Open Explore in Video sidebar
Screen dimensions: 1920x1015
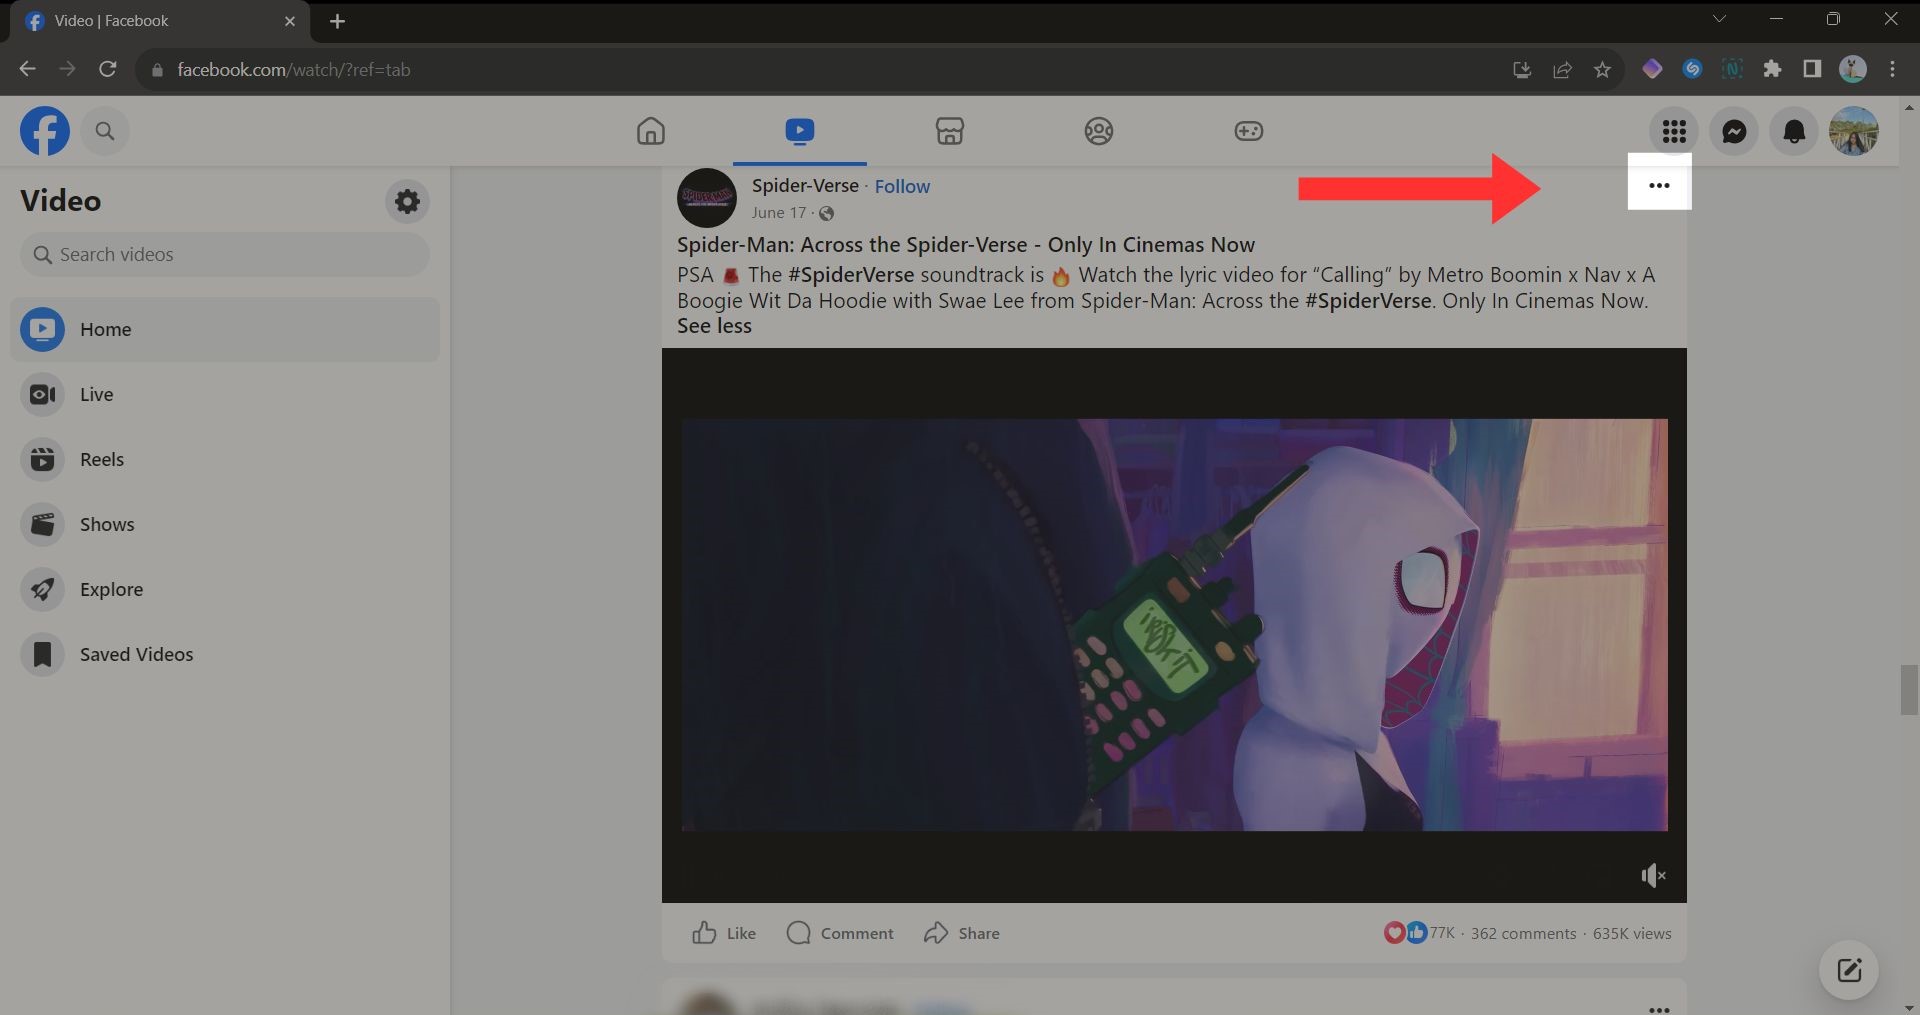[225, 589]
